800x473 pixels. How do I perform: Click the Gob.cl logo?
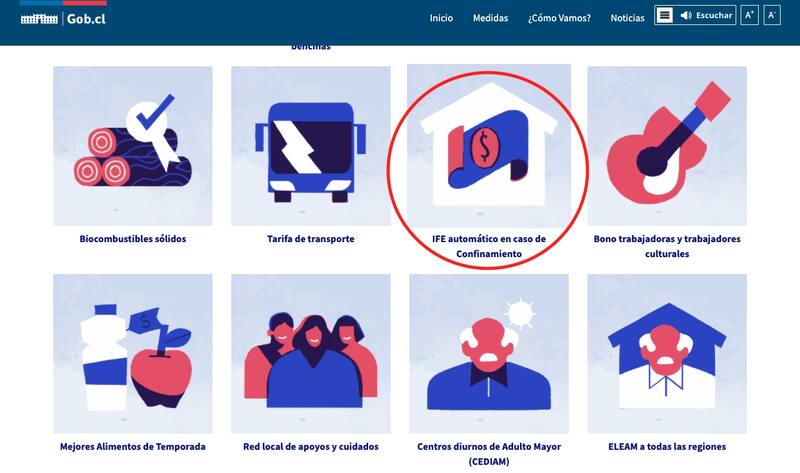click(63, 19)
